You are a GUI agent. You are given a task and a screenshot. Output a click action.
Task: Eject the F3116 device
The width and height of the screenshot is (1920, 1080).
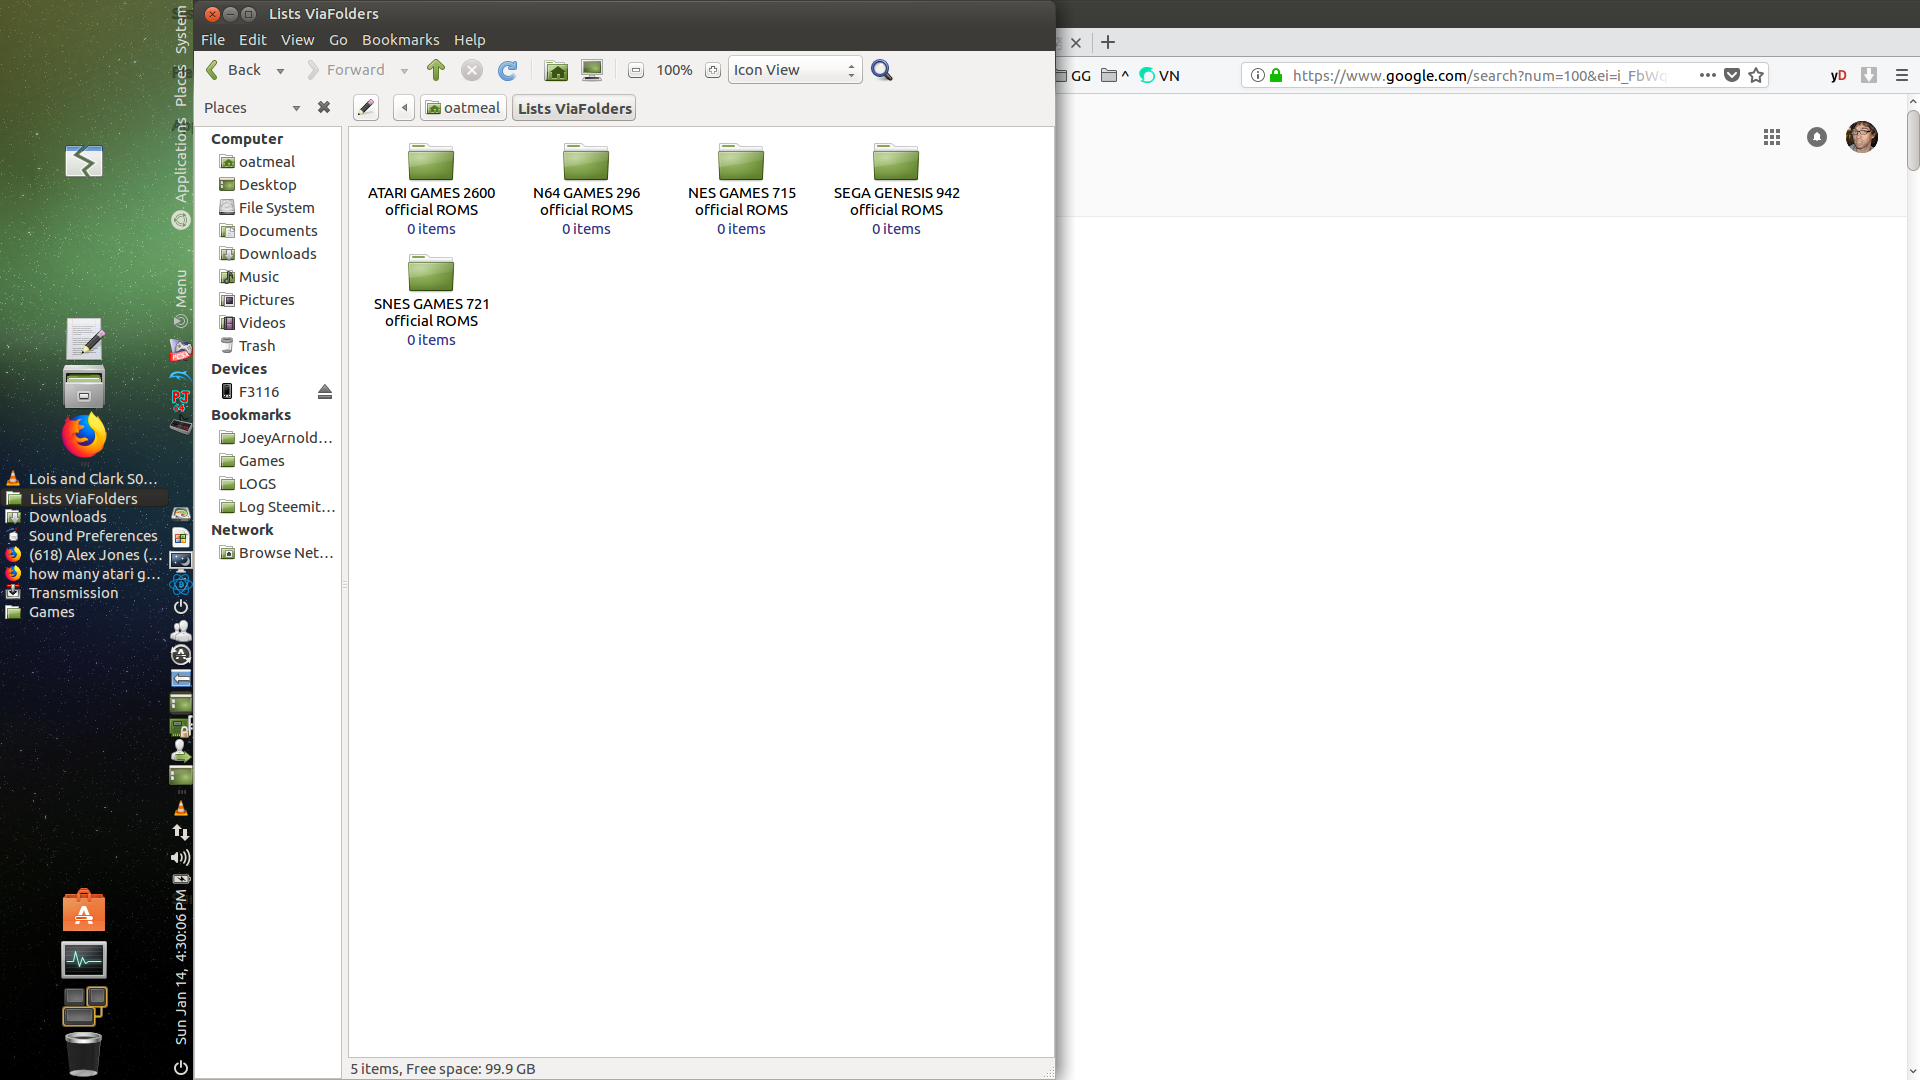click(325, 392)
